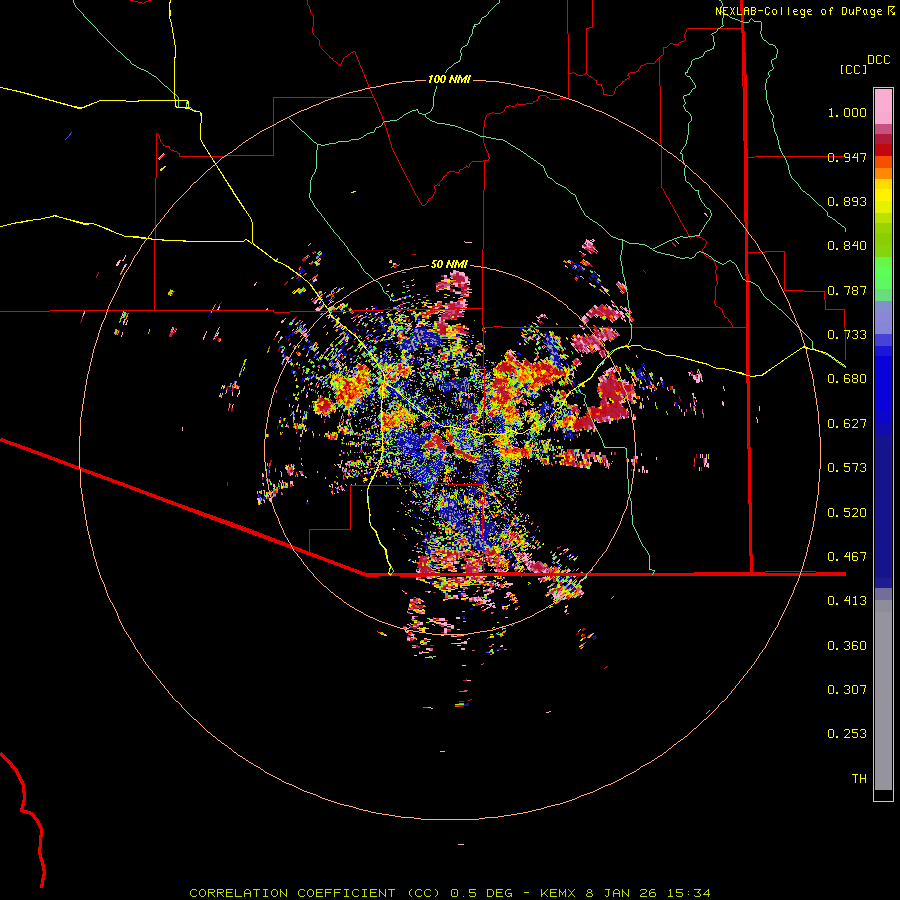Click the 0.680 scale label
Image resolution: width=900 pixels, height=900 pixels.
[847, 379]
